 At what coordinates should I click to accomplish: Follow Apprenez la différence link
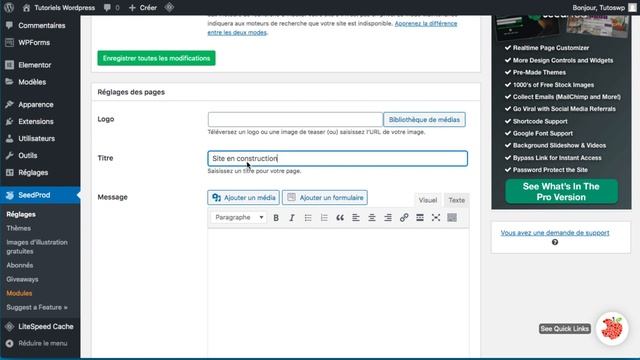click(x=426, y=24)
